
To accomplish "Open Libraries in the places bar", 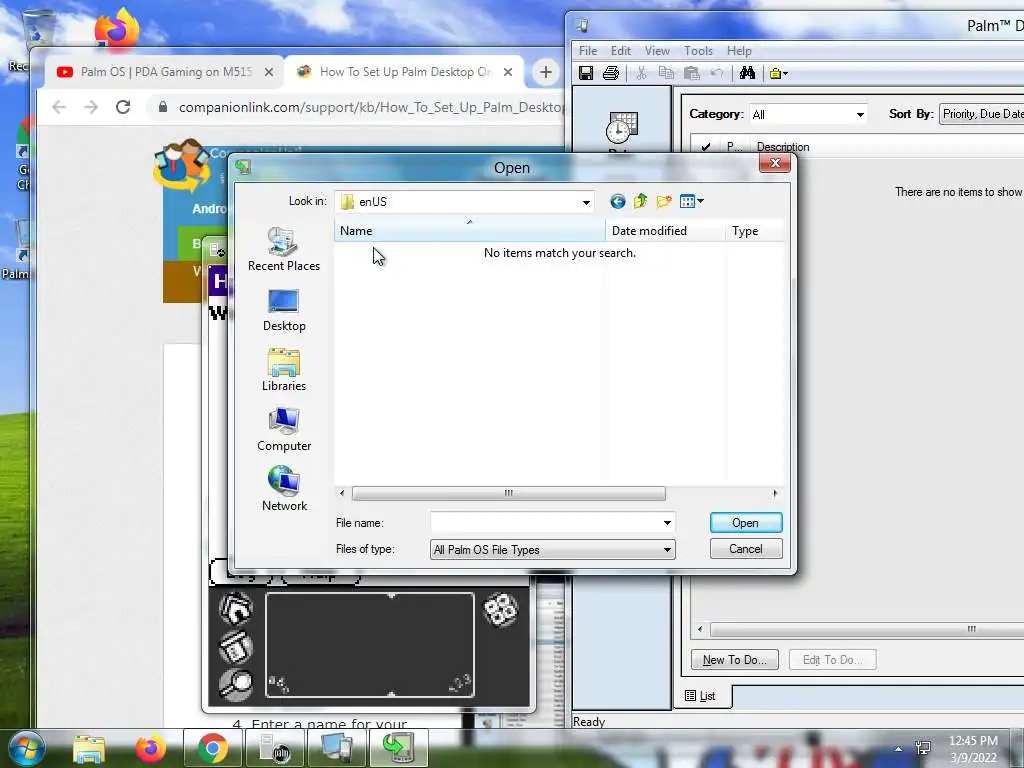I will pos(283,370).
